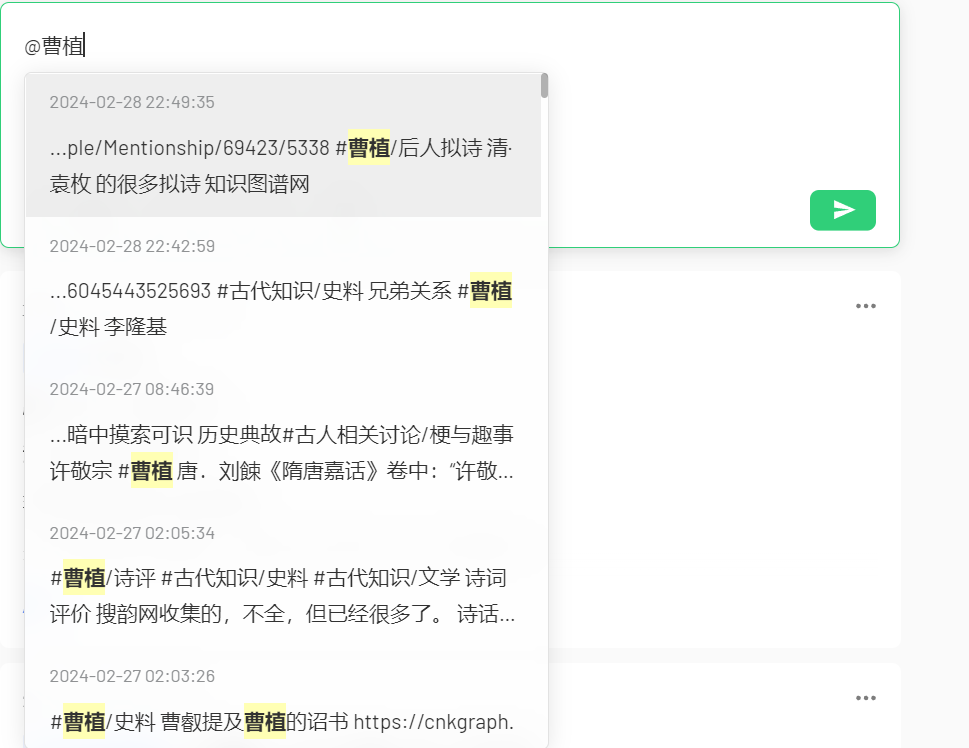The width and height of the screenshot is (969, 748).
Task: Open the more options menu on the upper card
Action: point(866,305)
